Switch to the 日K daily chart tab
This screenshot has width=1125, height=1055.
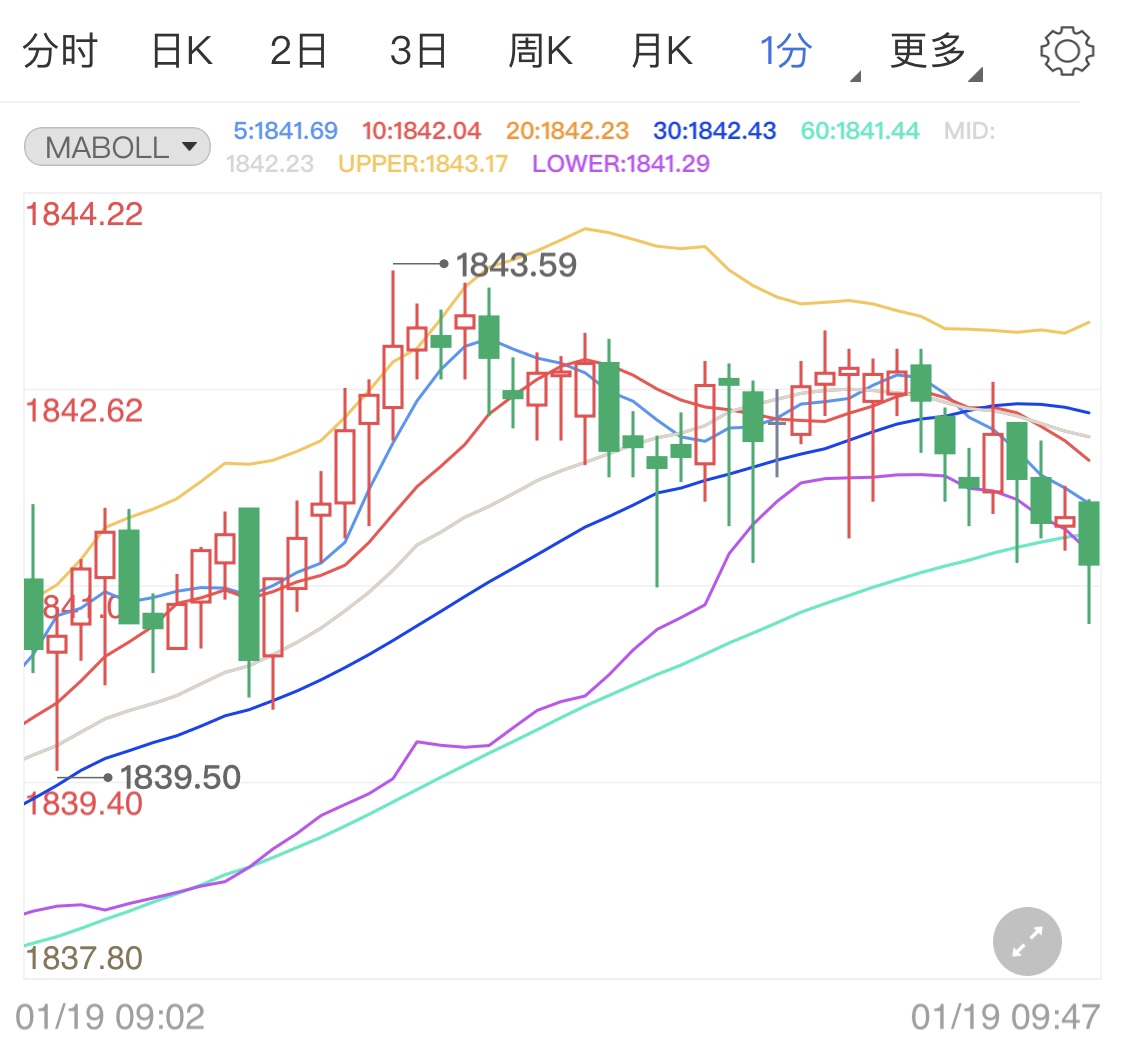point(180,49)
